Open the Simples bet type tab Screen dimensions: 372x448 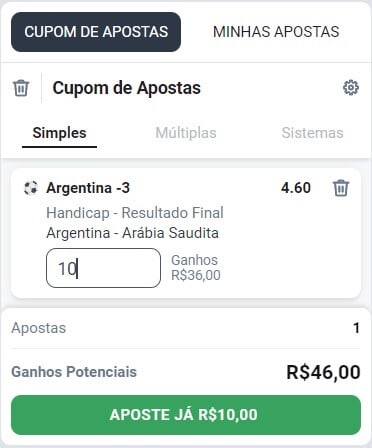[59, 133]
